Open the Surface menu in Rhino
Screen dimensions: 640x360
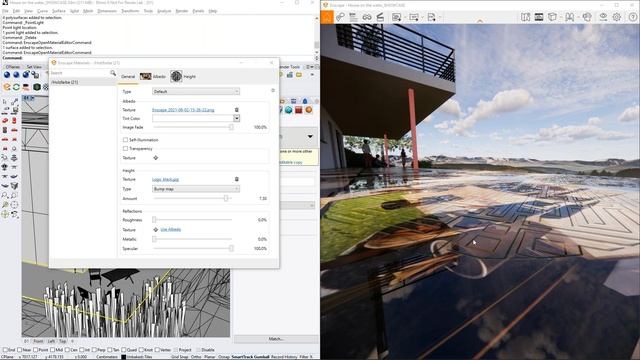tap(59, 11)
